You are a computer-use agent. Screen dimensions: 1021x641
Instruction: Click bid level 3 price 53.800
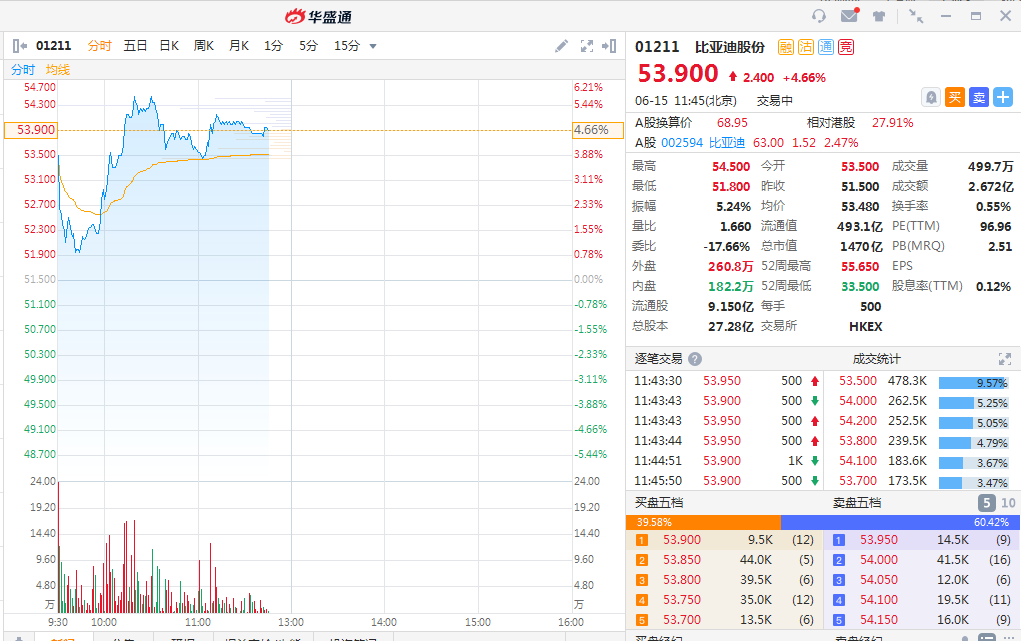[682, 580]
